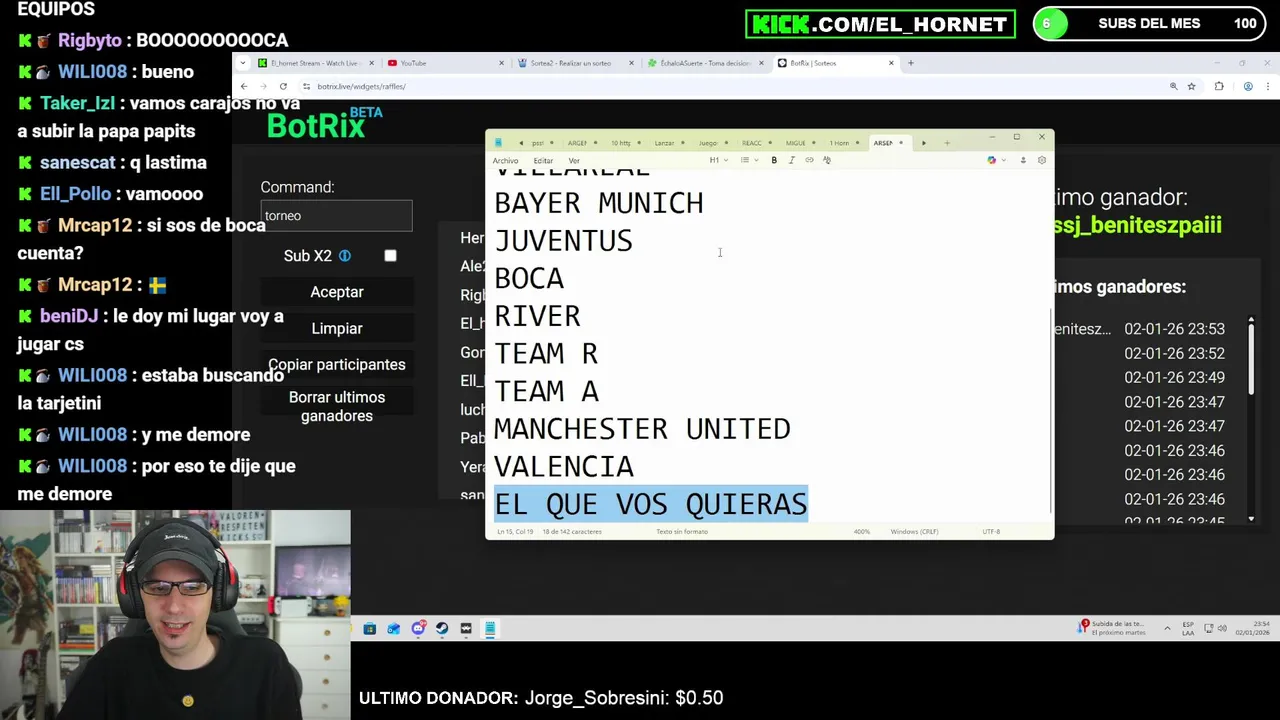The height and width of the screenshot is (720, 1280).
Task: Open browser extensions puzzle icon
Action: point(1219,86)
